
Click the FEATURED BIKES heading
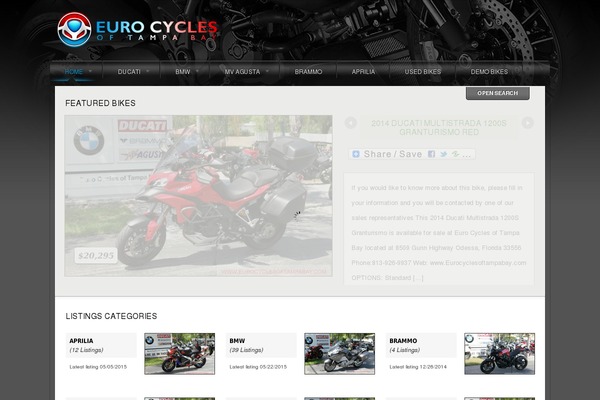click(x=100, y=103)
